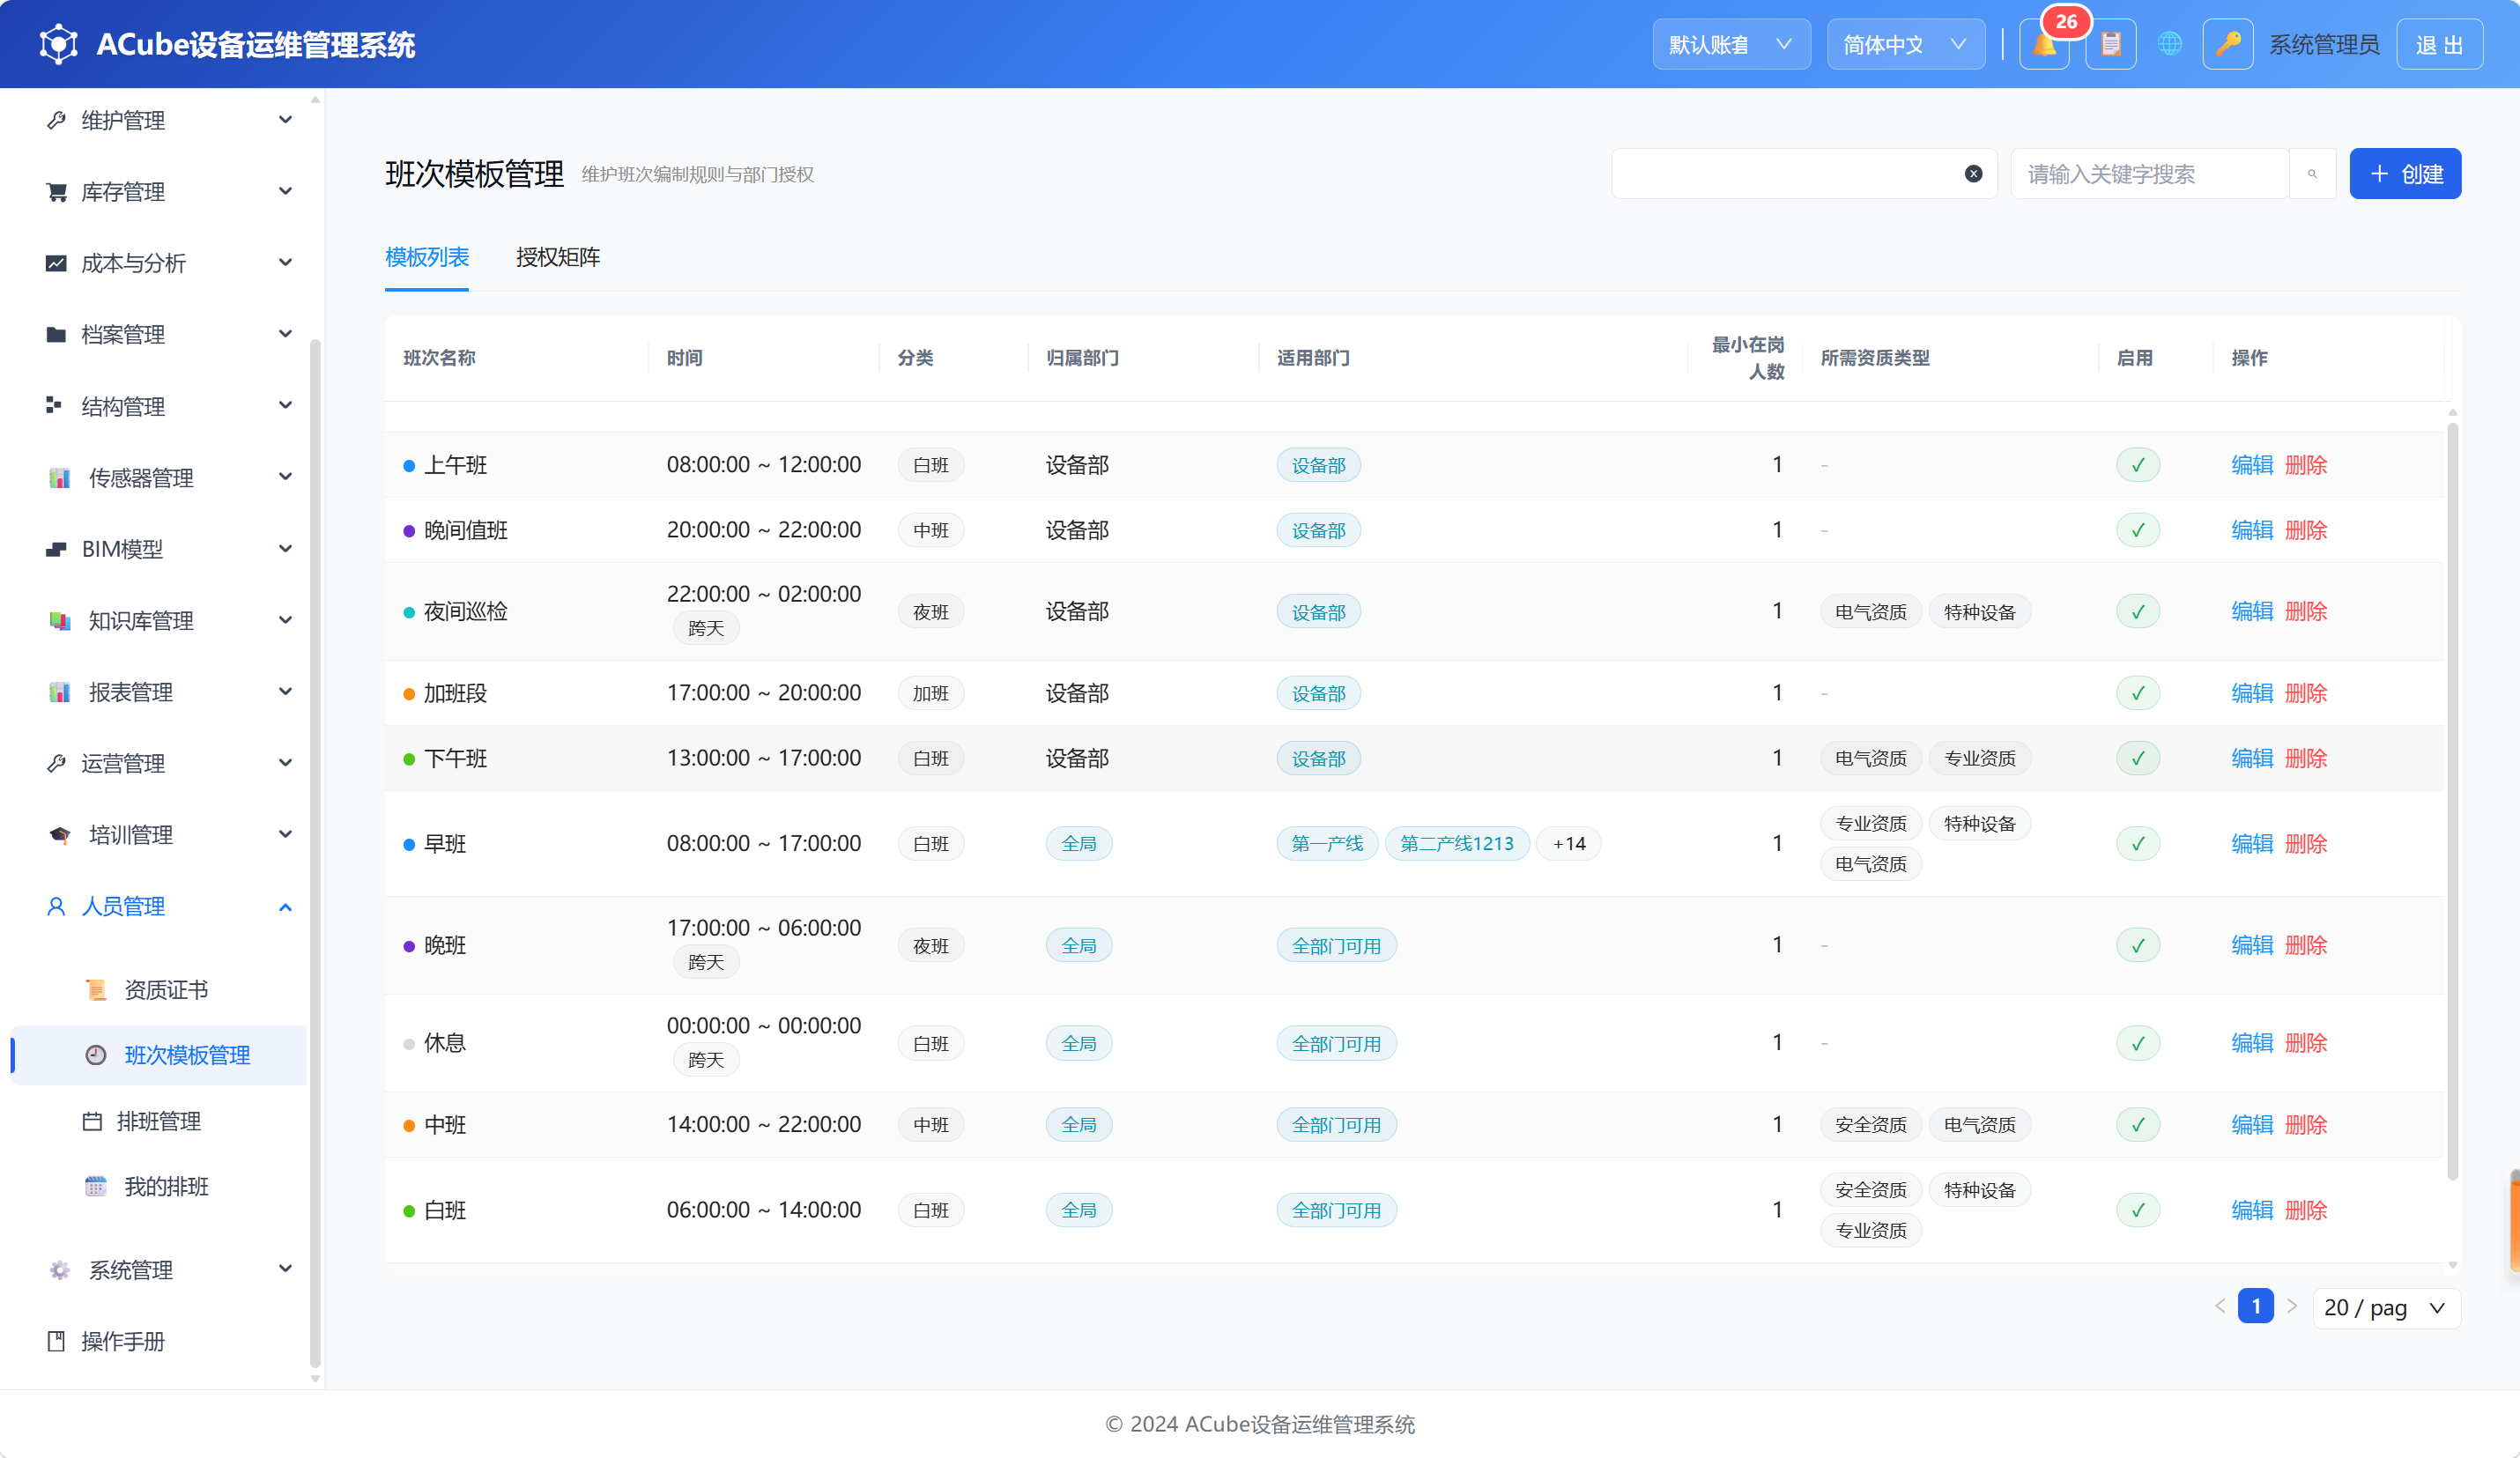Open the notification bell icon

click(x=2044, y=44)
